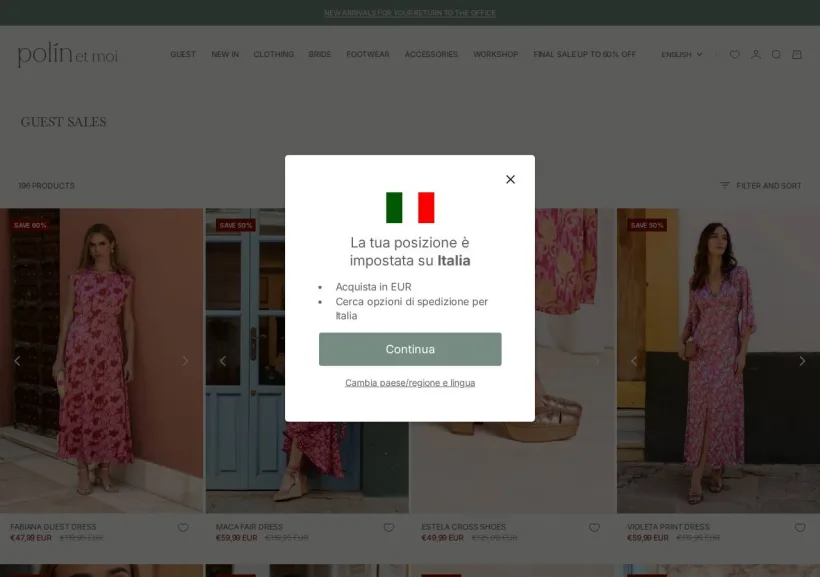Click the Save 60% badge on Fabiana dress

tap(30, 225)
